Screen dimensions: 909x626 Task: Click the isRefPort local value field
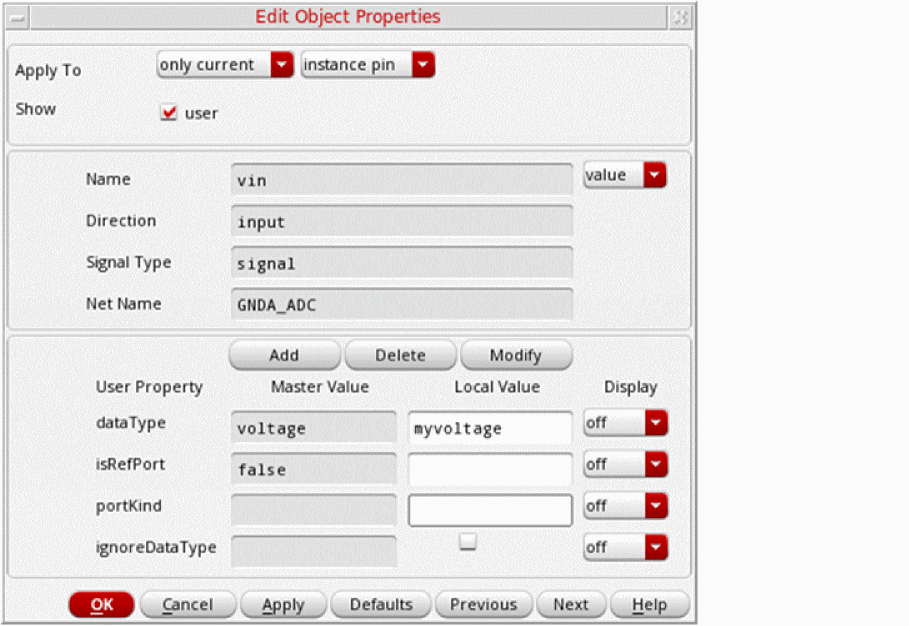pyautogui.click(x=490, y=469)
